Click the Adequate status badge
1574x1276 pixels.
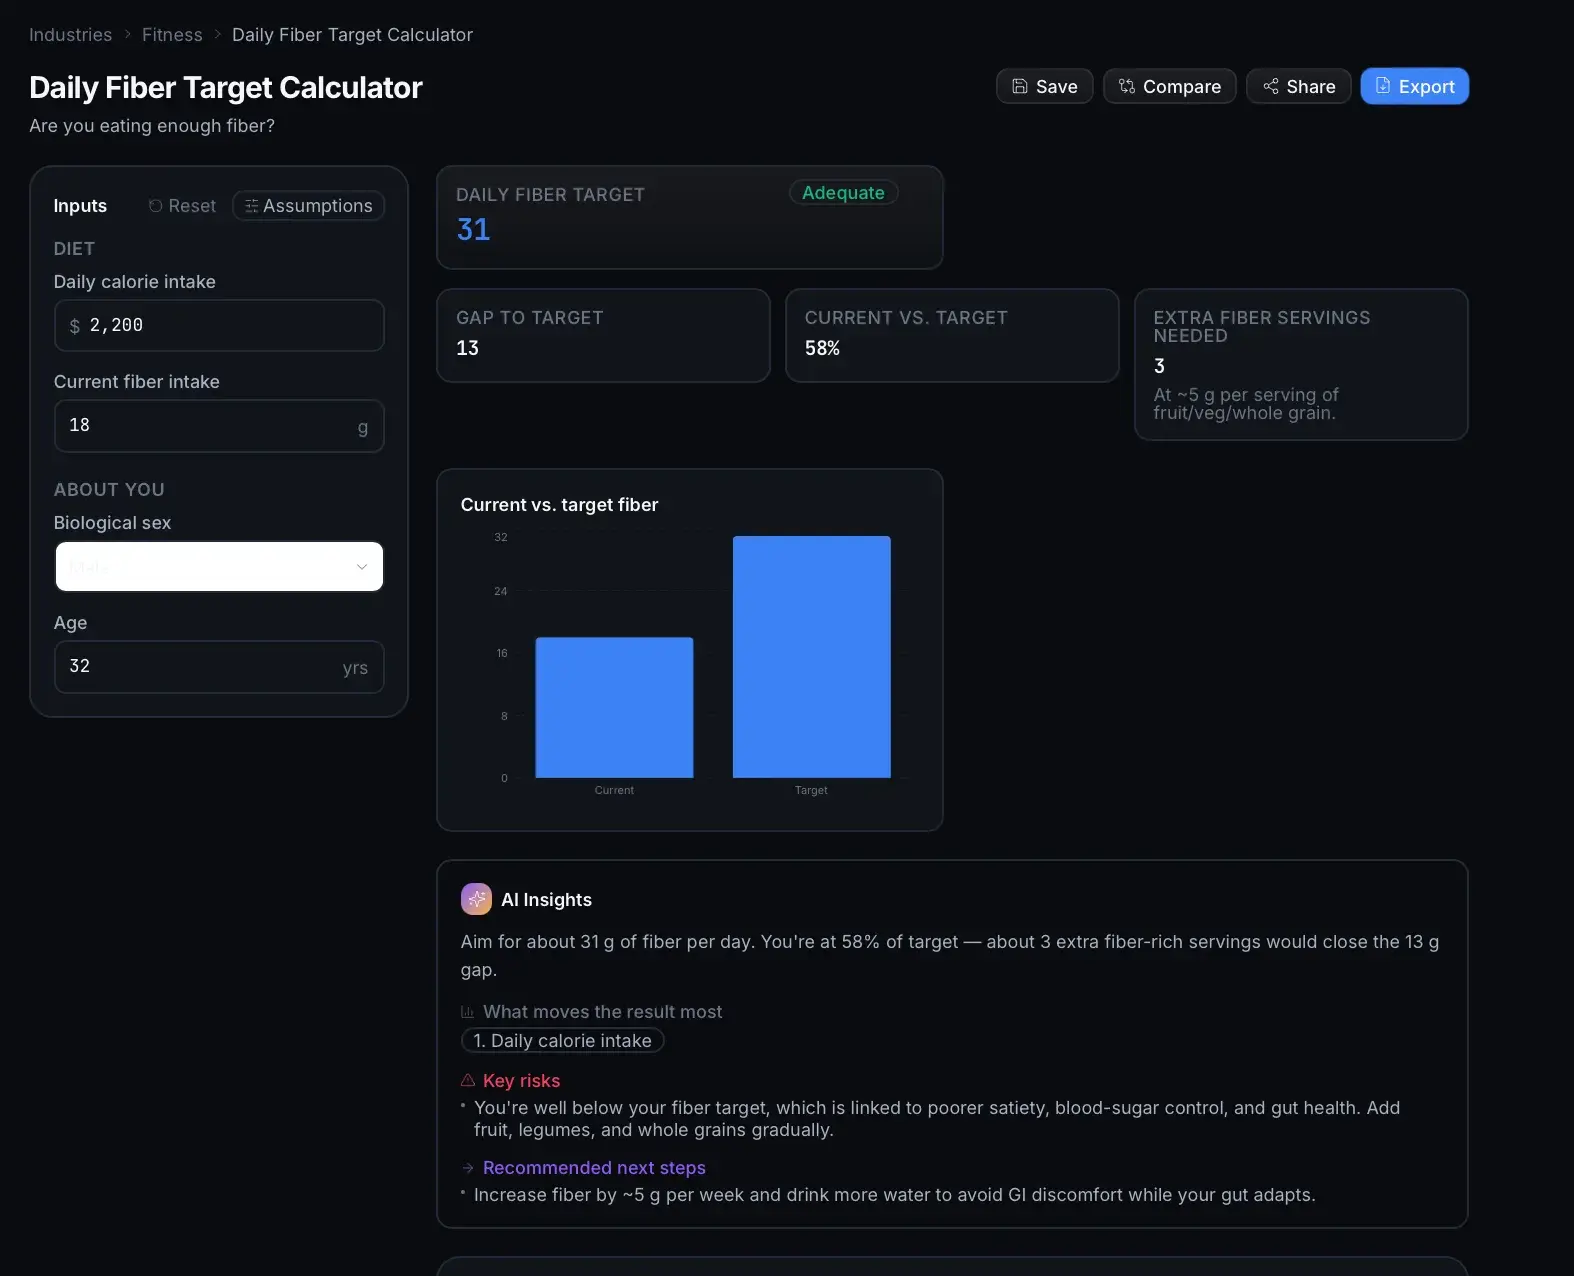[x=843, y=193]
